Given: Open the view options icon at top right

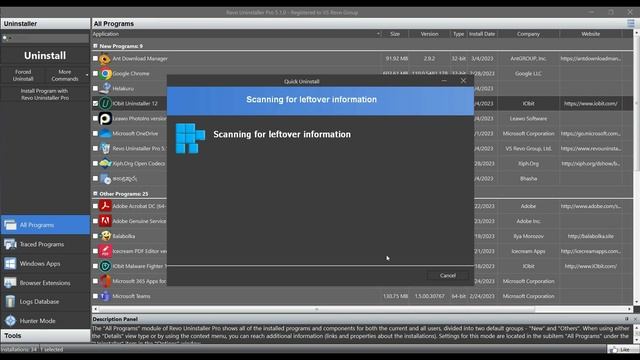Looking at the screenshot, I should click(631, 23).
